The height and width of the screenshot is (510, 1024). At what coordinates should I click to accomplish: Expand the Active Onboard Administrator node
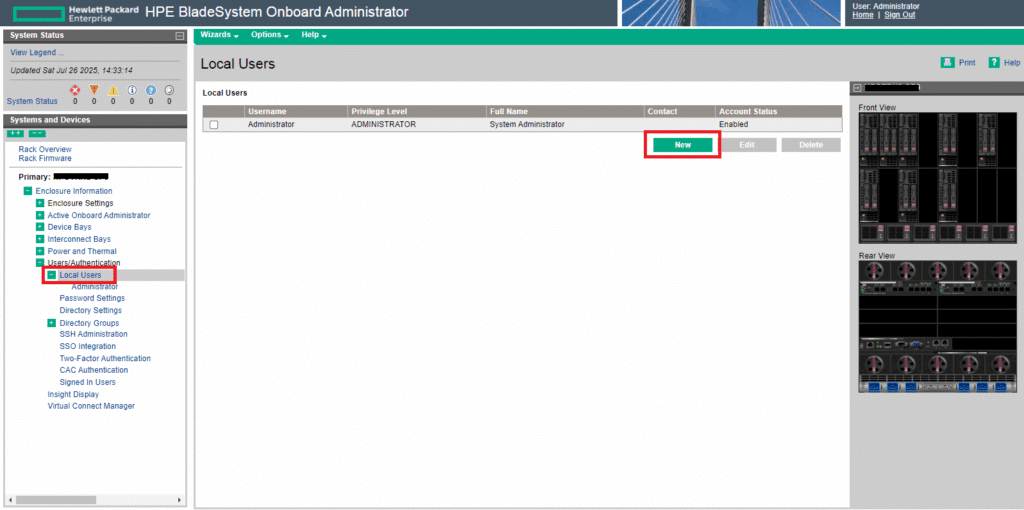(x=40, y=215)
